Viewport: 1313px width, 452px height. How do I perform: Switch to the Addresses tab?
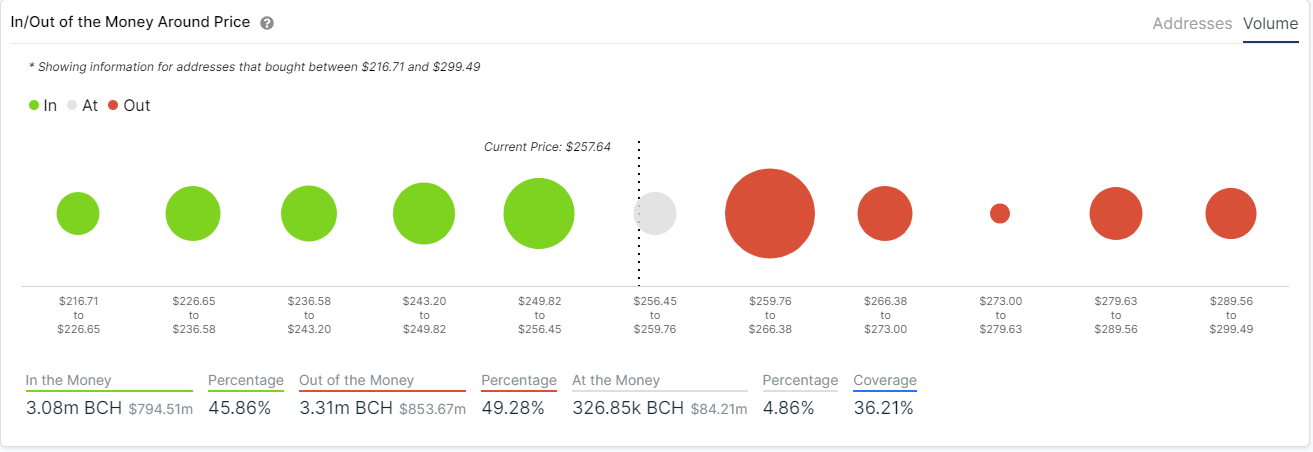(x=1192, y=23)
